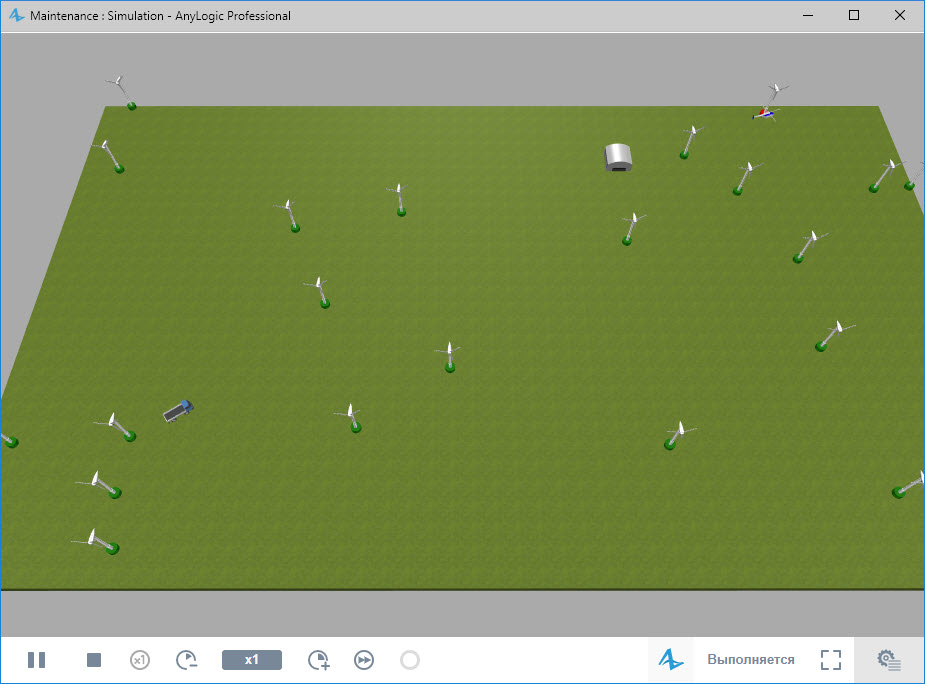This screenshot has width=925, height=684.
Task: Minimize the Maintenance simulation window
Action: 808,15
